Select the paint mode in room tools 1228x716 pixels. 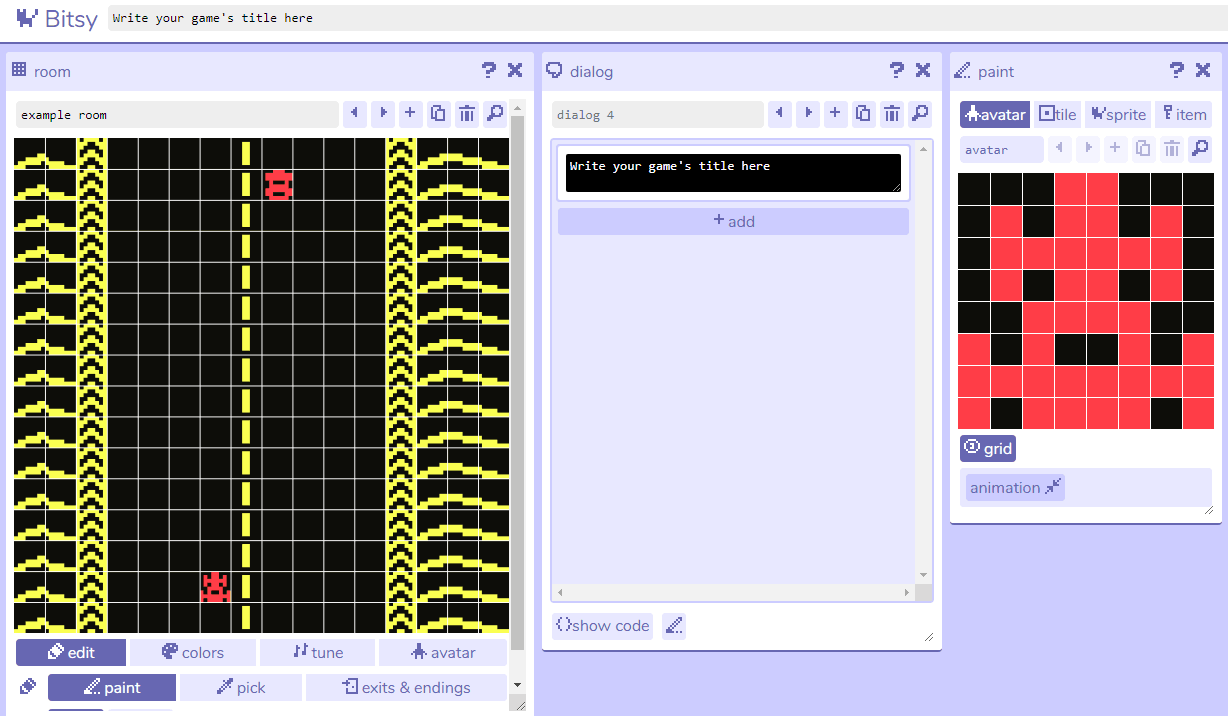coord(112,687)
